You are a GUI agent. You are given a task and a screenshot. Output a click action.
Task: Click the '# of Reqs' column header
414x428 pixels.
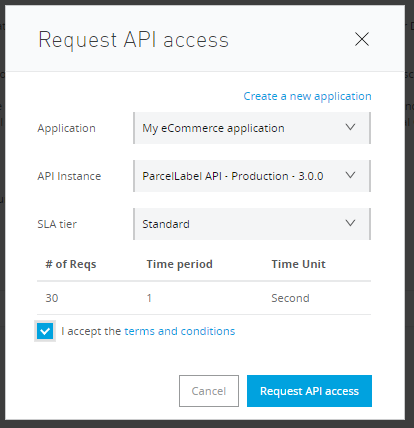tap(71, 264)
